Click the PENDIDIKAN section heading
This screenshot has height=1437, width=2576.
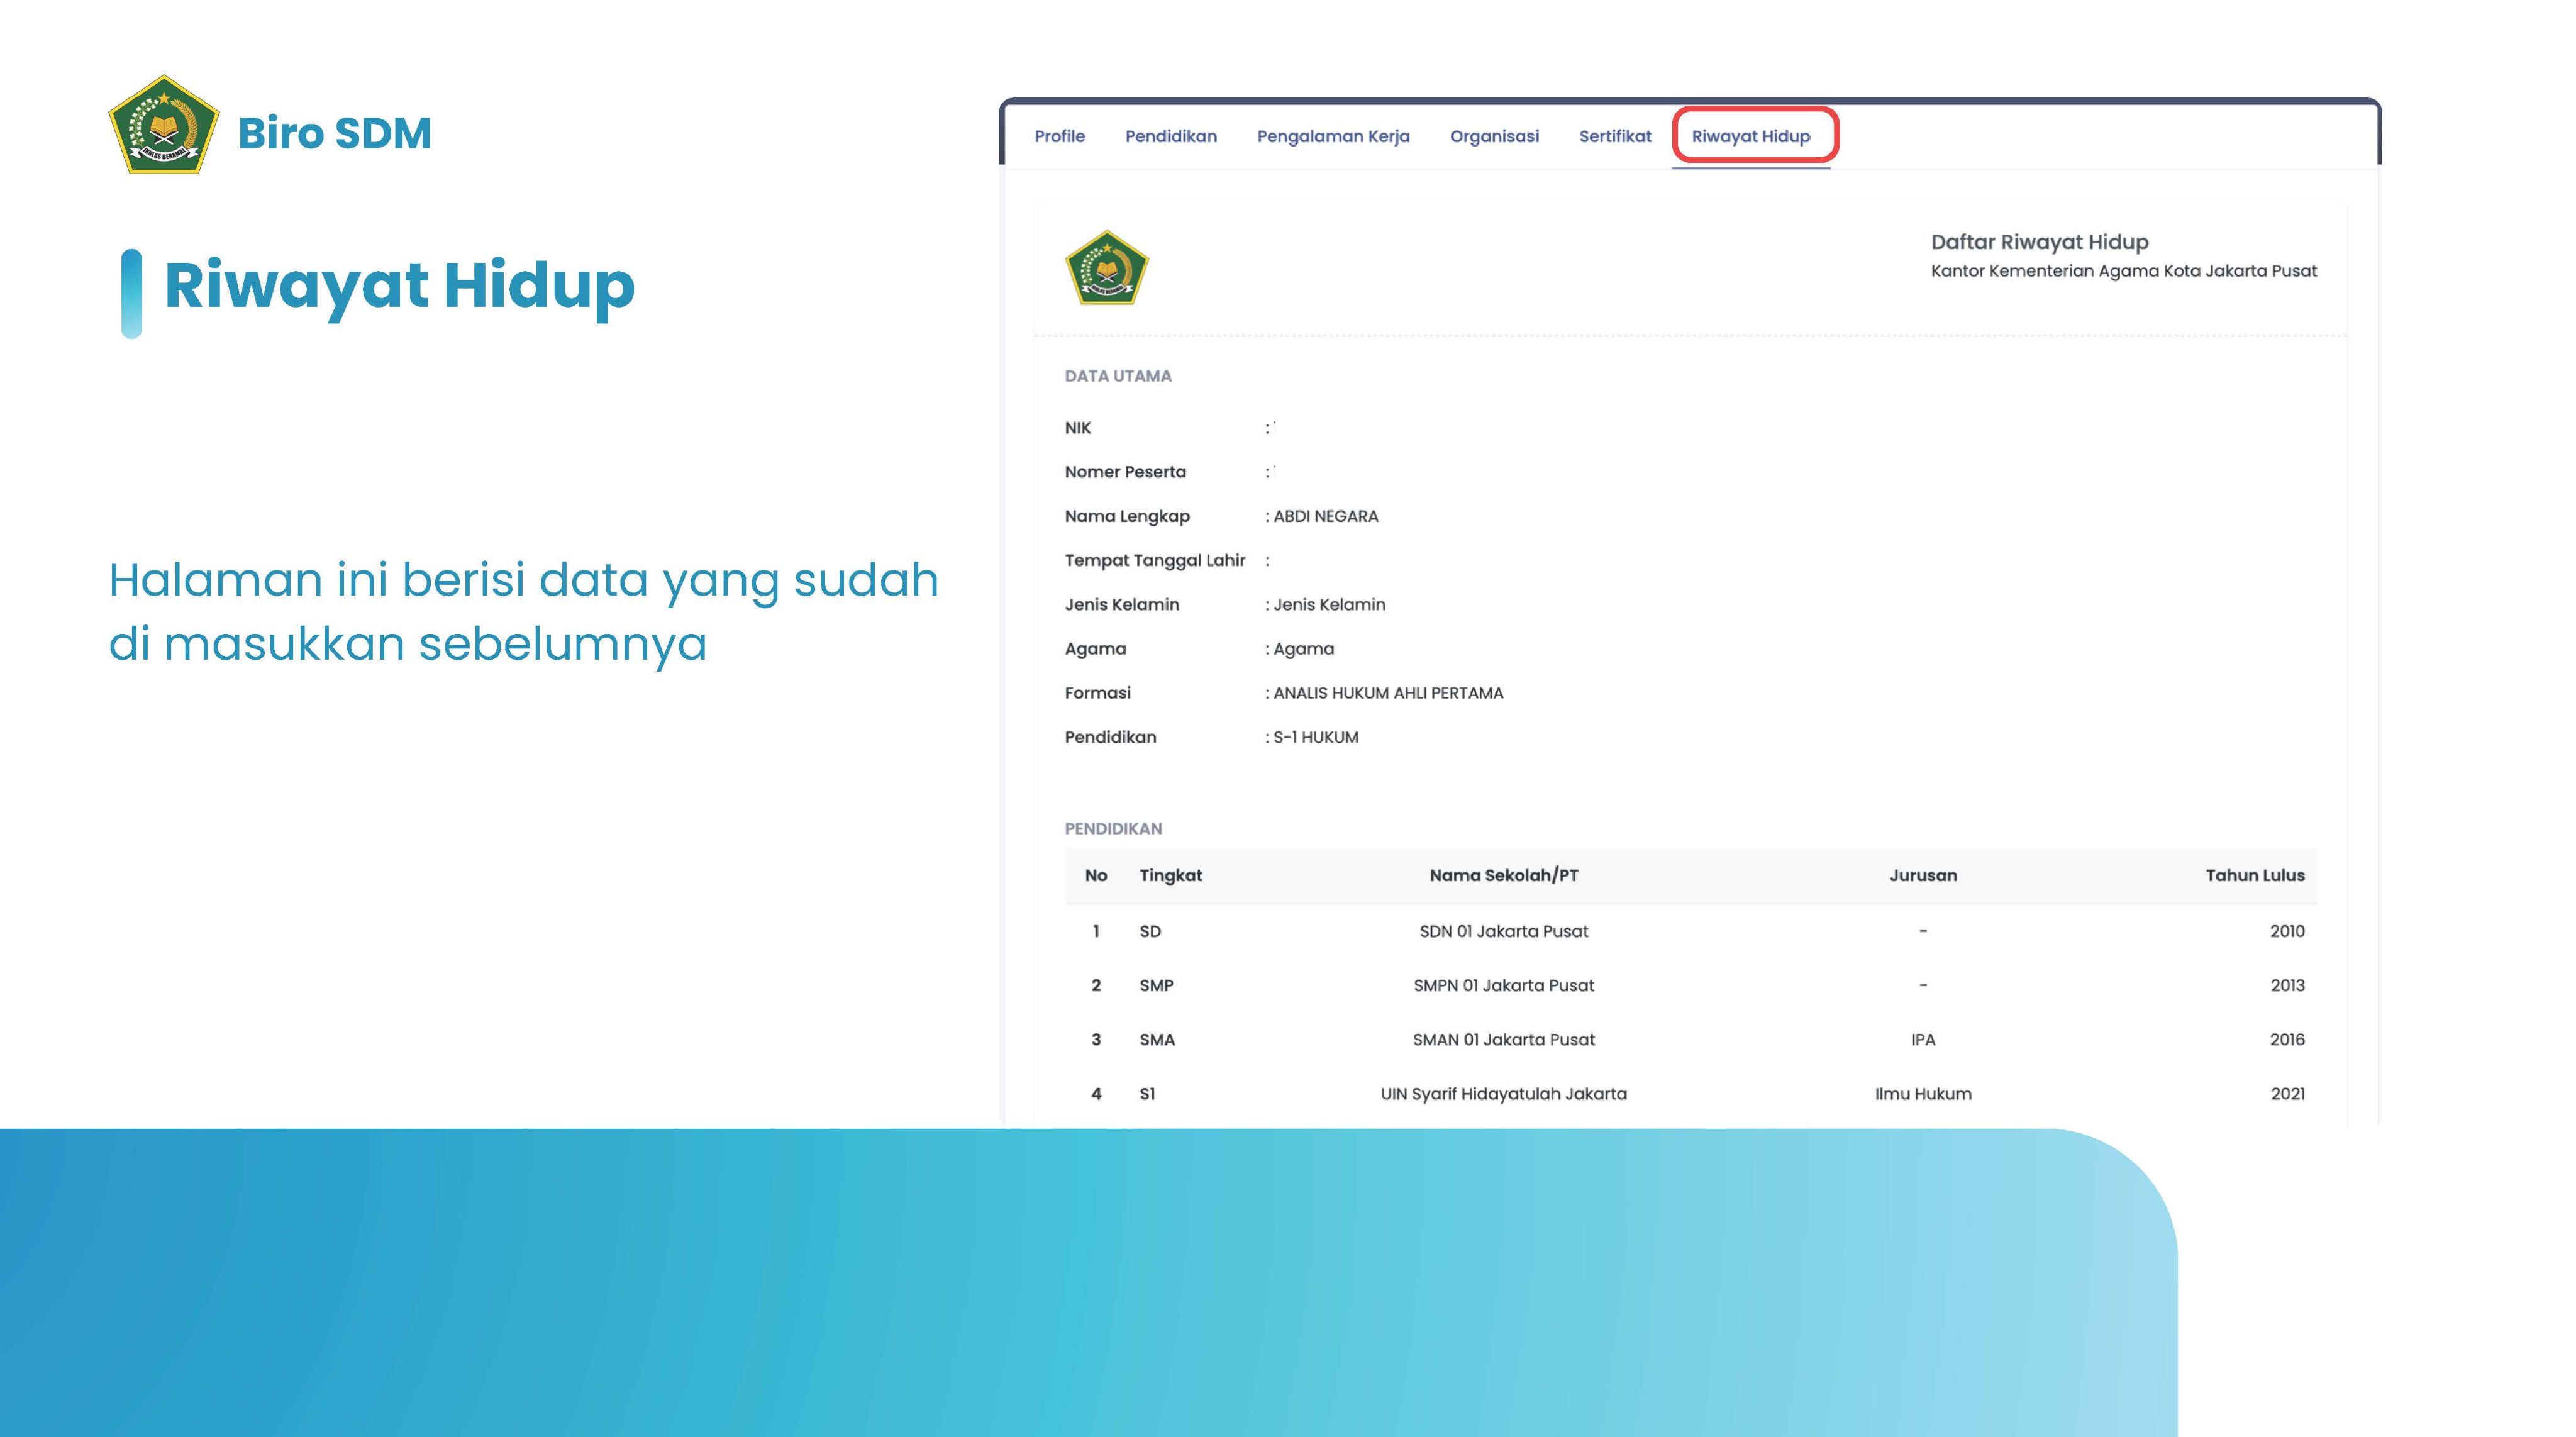click(x=1113, y=829)
